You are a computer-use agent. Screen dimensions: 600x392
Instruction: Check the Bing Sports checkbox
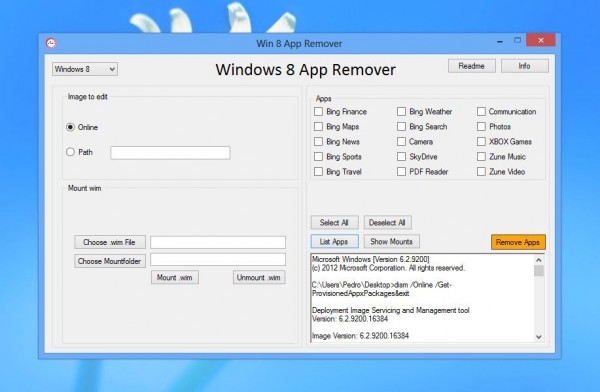(x=318, y=157)
